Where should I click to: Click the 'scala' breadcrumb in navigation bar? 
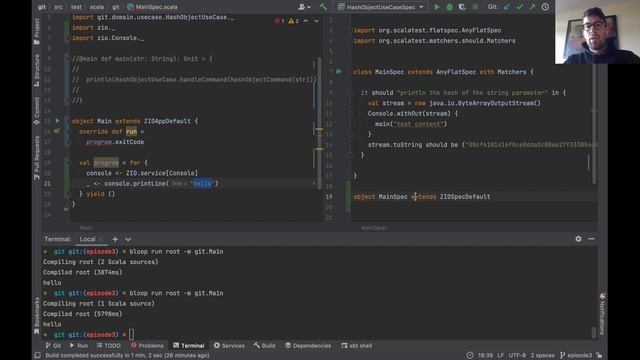[x=97, y=7]
